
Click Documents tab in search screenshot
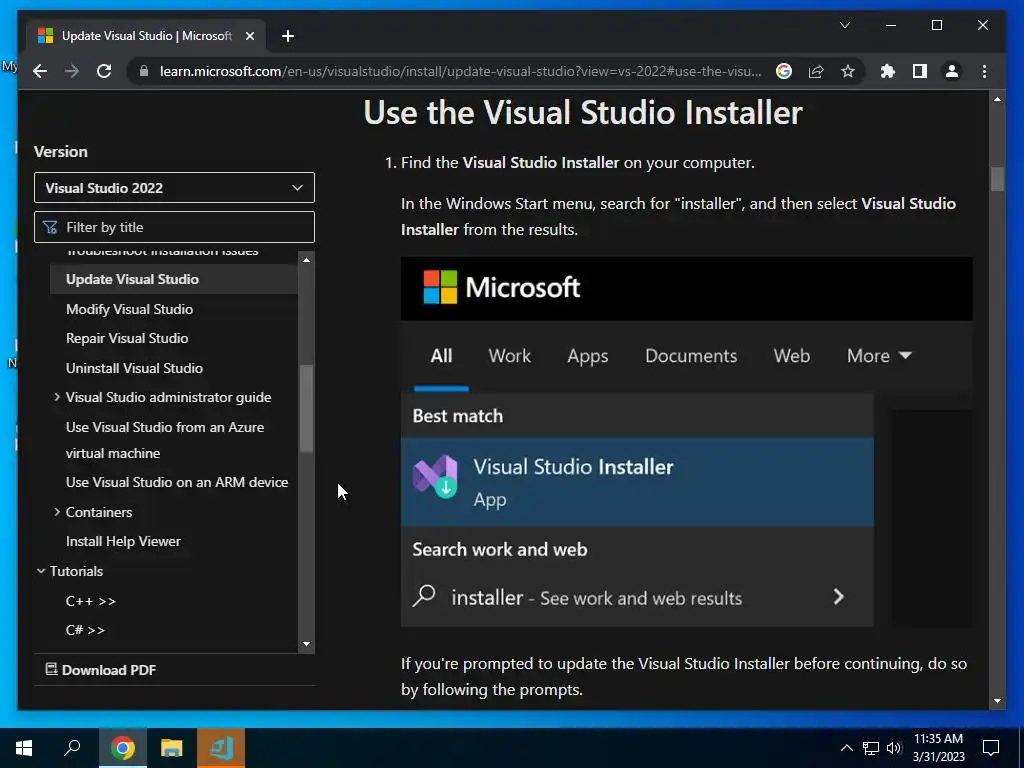point(691,356)
